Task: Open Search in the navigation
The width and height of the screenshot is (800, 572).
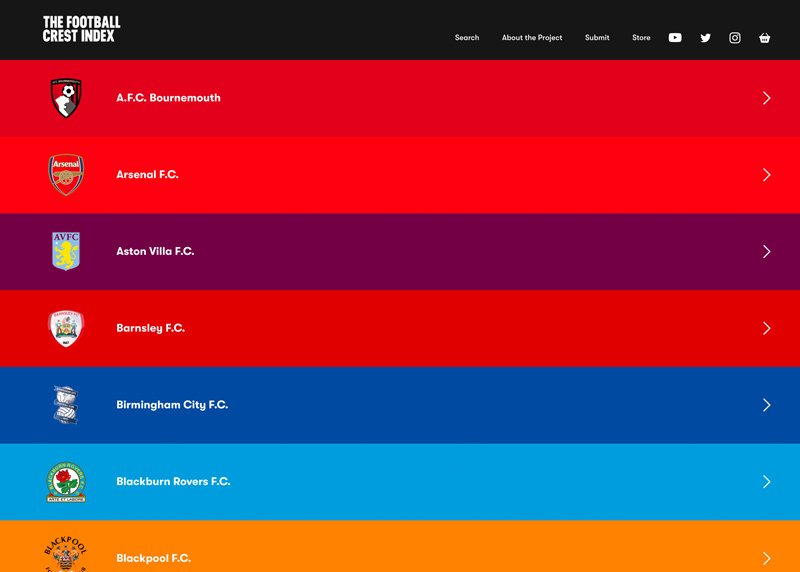Action: click(467, 38)
